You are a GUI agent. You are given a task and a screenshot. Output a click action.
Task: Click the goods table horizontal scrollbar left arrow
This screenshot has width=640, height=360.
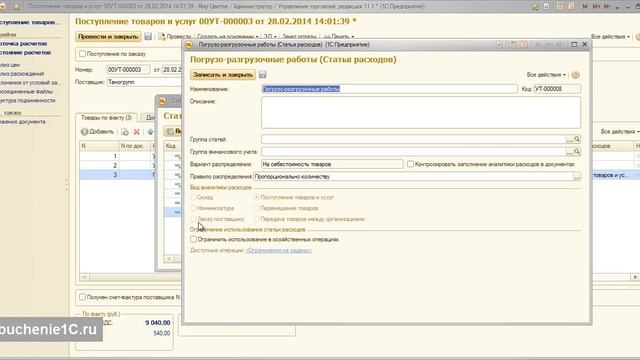[84, 277]
